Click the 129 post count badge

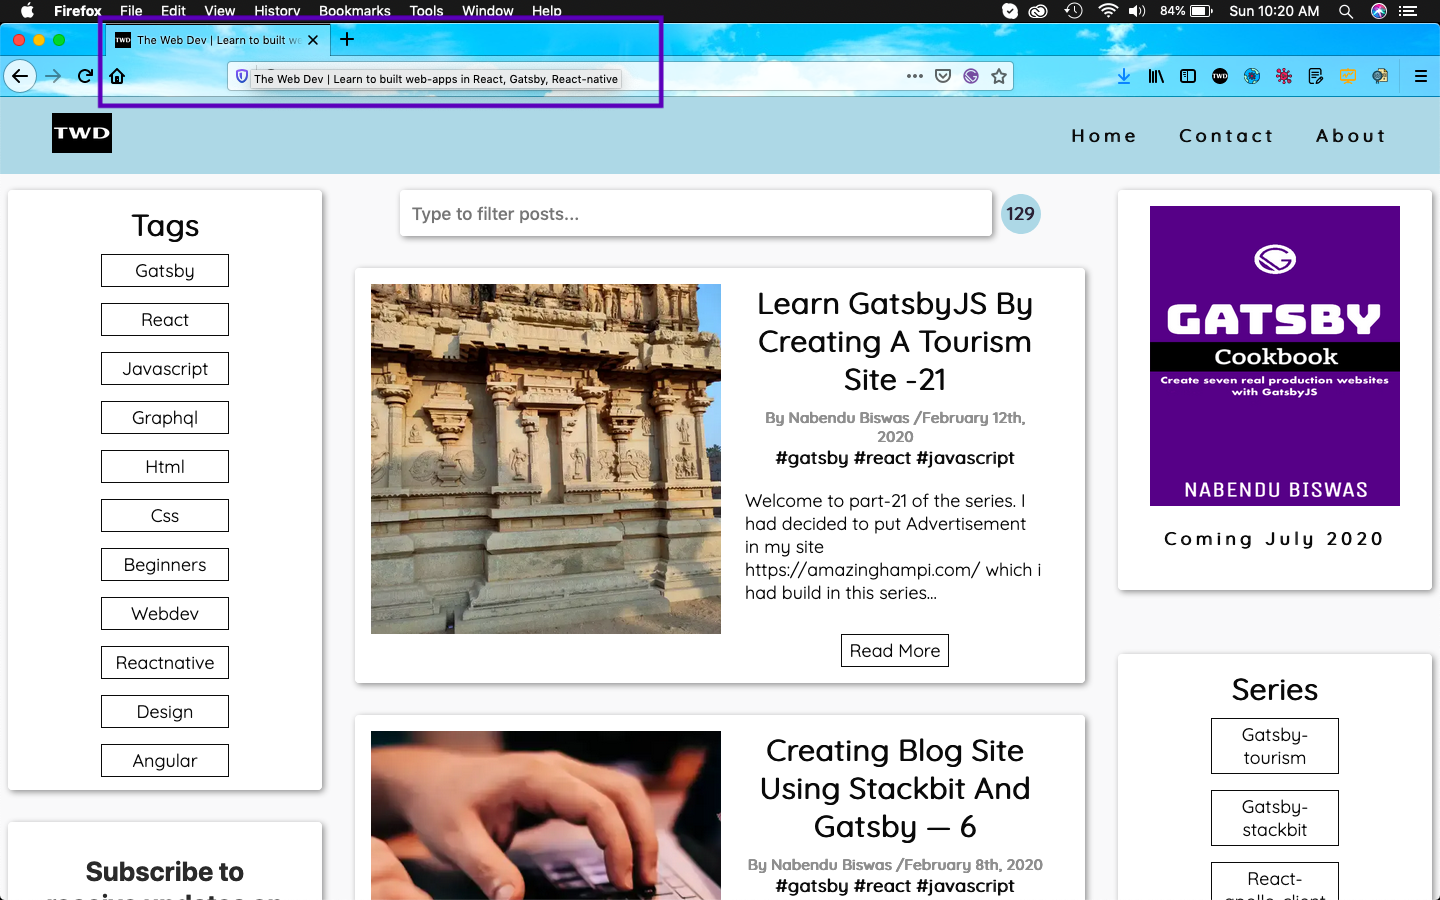(1021, 214)
